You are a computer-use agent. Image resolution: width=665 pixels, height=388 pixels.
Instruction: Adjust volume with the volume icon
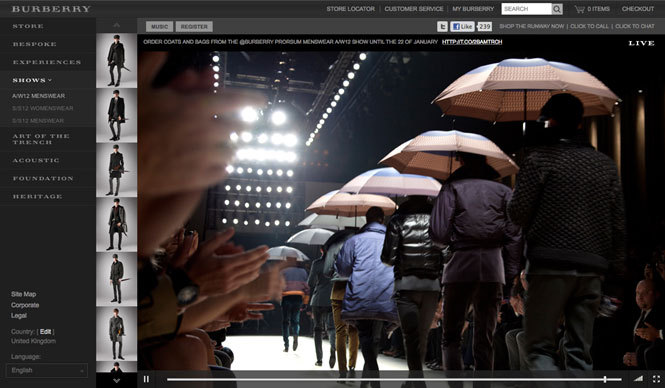point(639,379)
